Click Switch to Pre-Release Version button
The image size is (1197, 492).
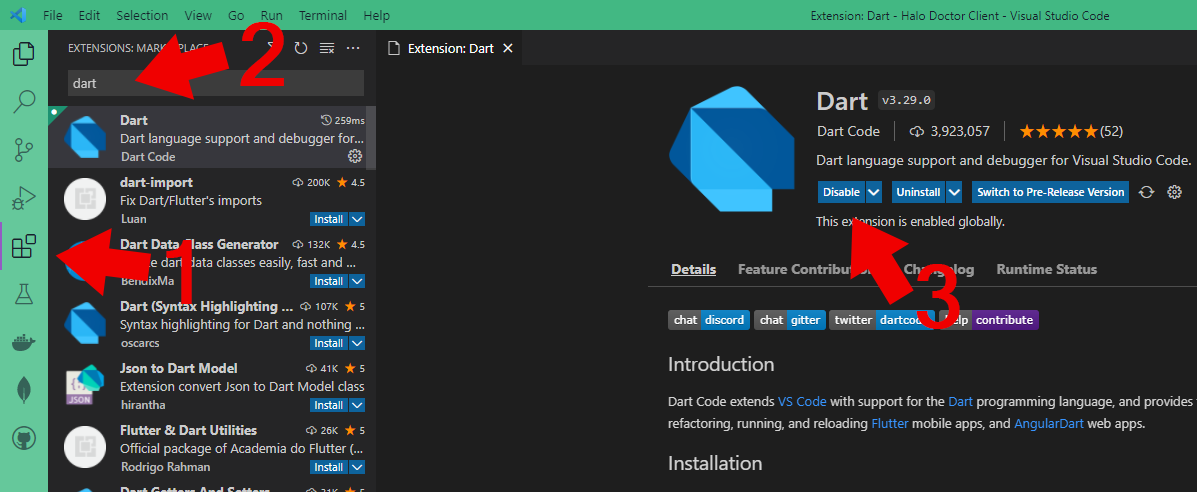coord(1050,192)
